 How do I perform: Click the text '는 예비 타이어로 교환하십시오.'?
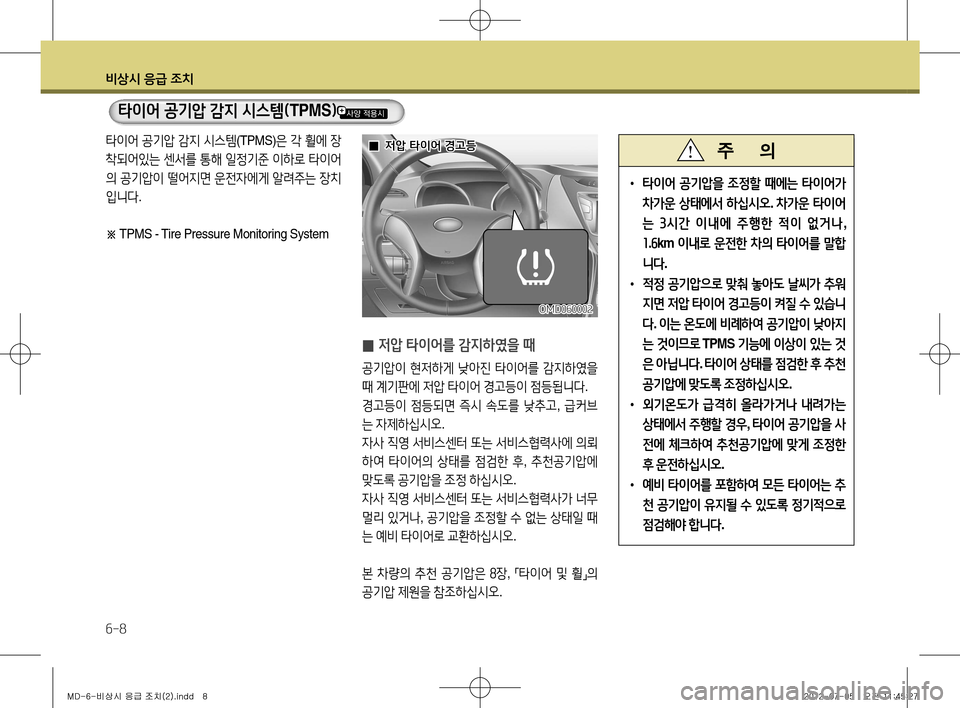pyautogui.click(x=439, y=537)
